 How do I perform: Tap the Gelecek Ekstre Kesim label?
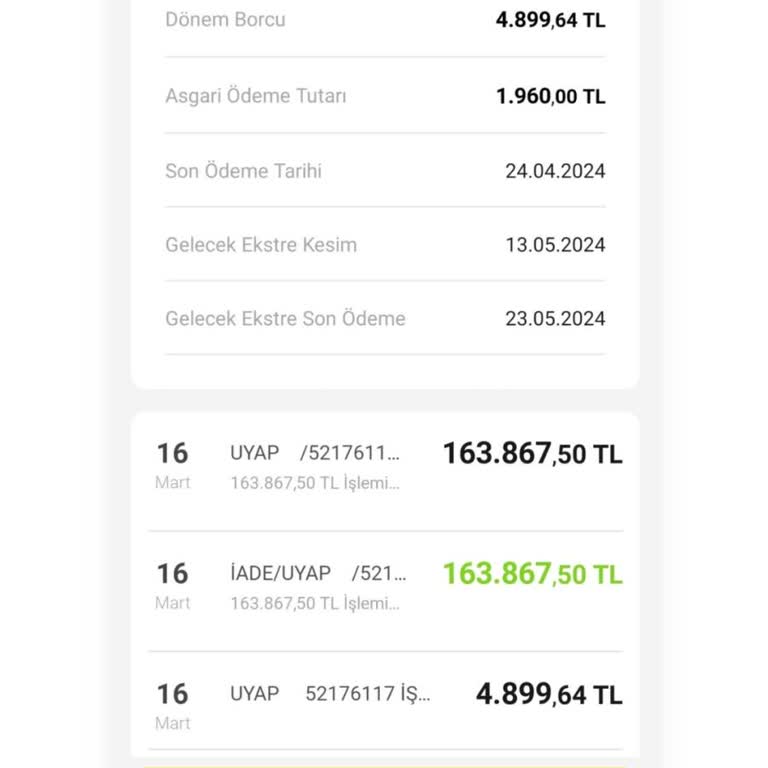coord(261,245)
